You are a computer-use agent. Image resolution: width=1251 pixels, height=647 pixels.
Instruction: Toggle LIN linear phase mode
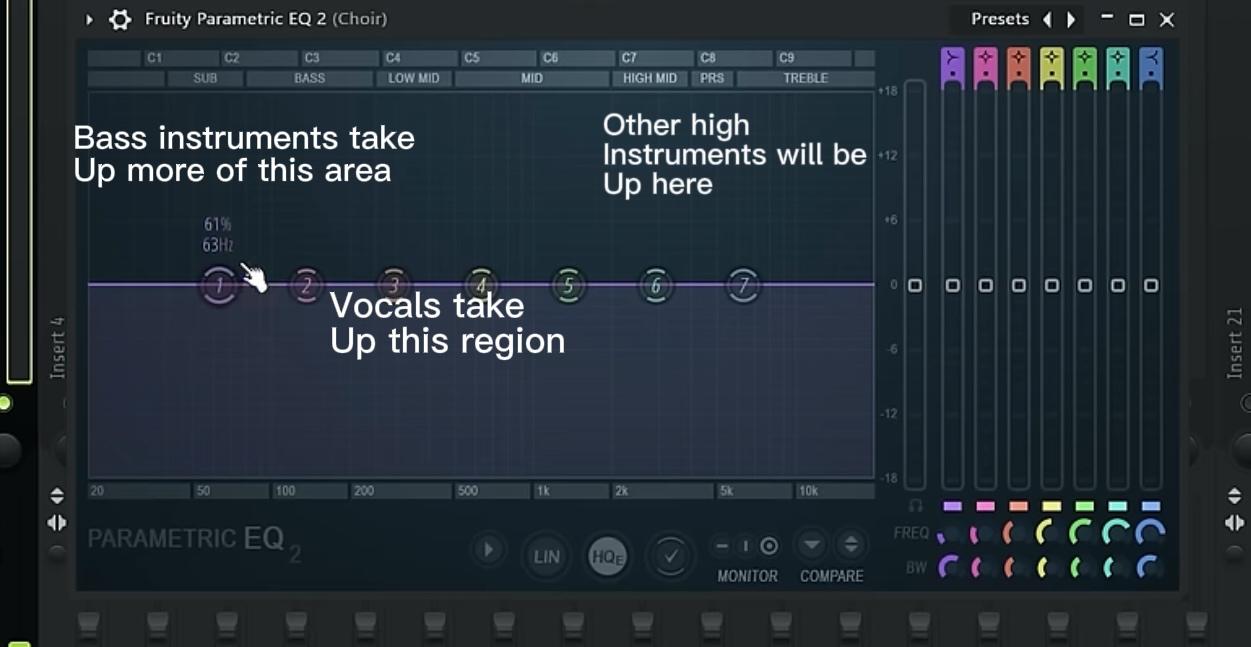[x=546, y=556]
